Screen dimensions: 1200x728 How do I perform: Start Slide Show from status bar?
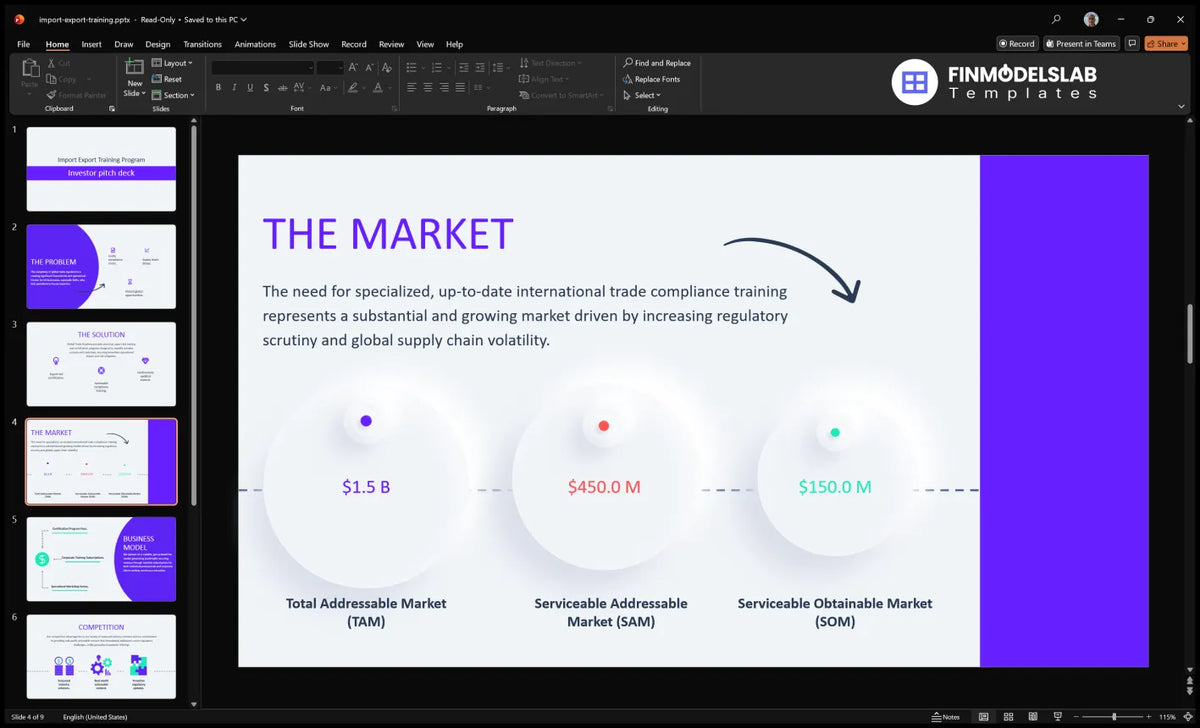(x=1058, y=716)
